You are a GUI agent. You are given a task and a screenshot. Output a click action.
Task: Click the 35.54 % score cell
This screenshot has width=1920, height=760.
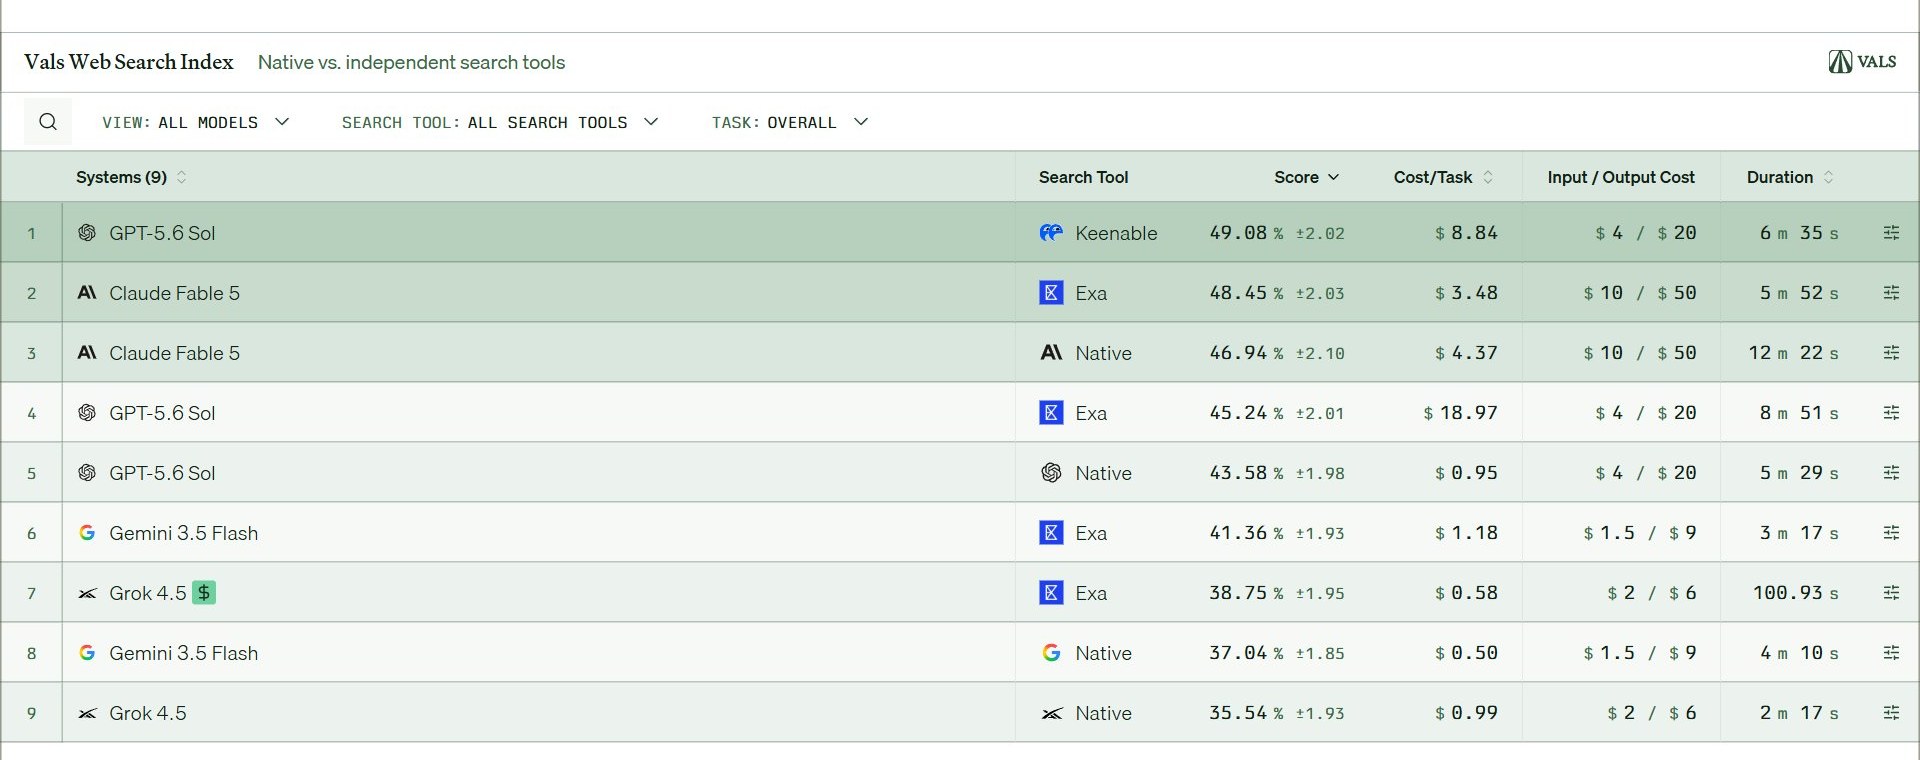coord(1276,713)
